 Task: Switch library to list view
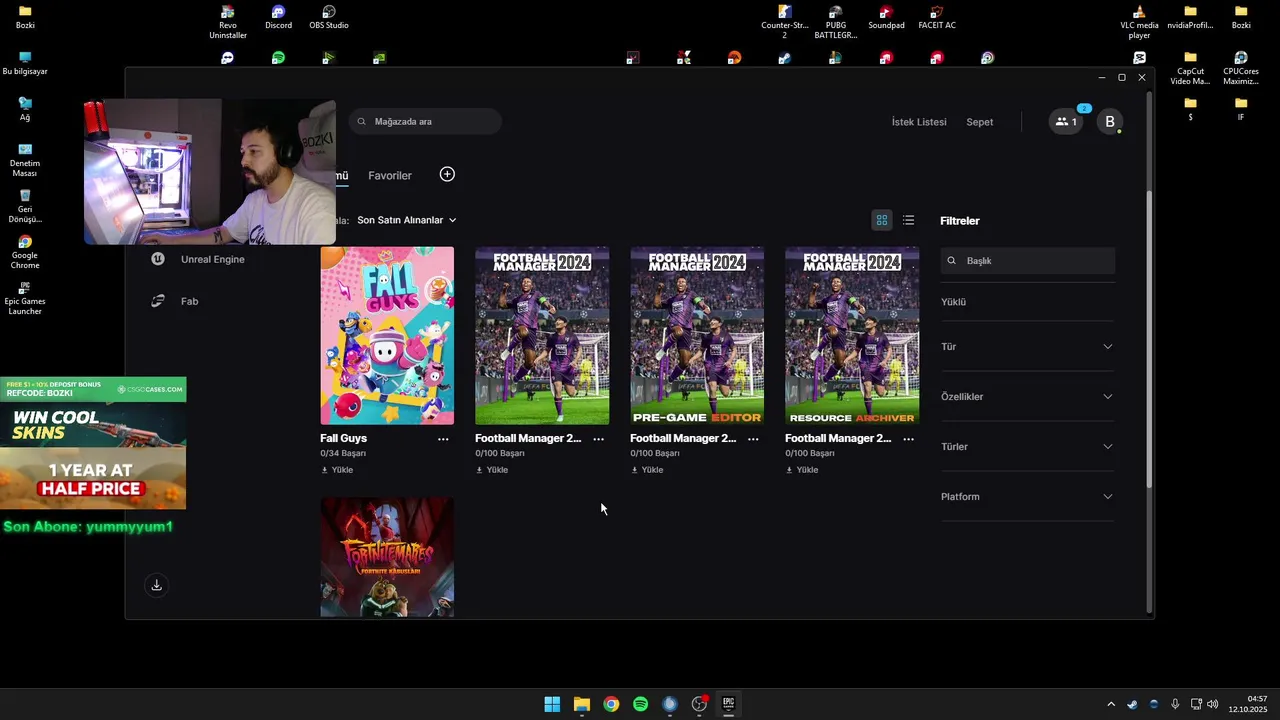click(908, 220)
